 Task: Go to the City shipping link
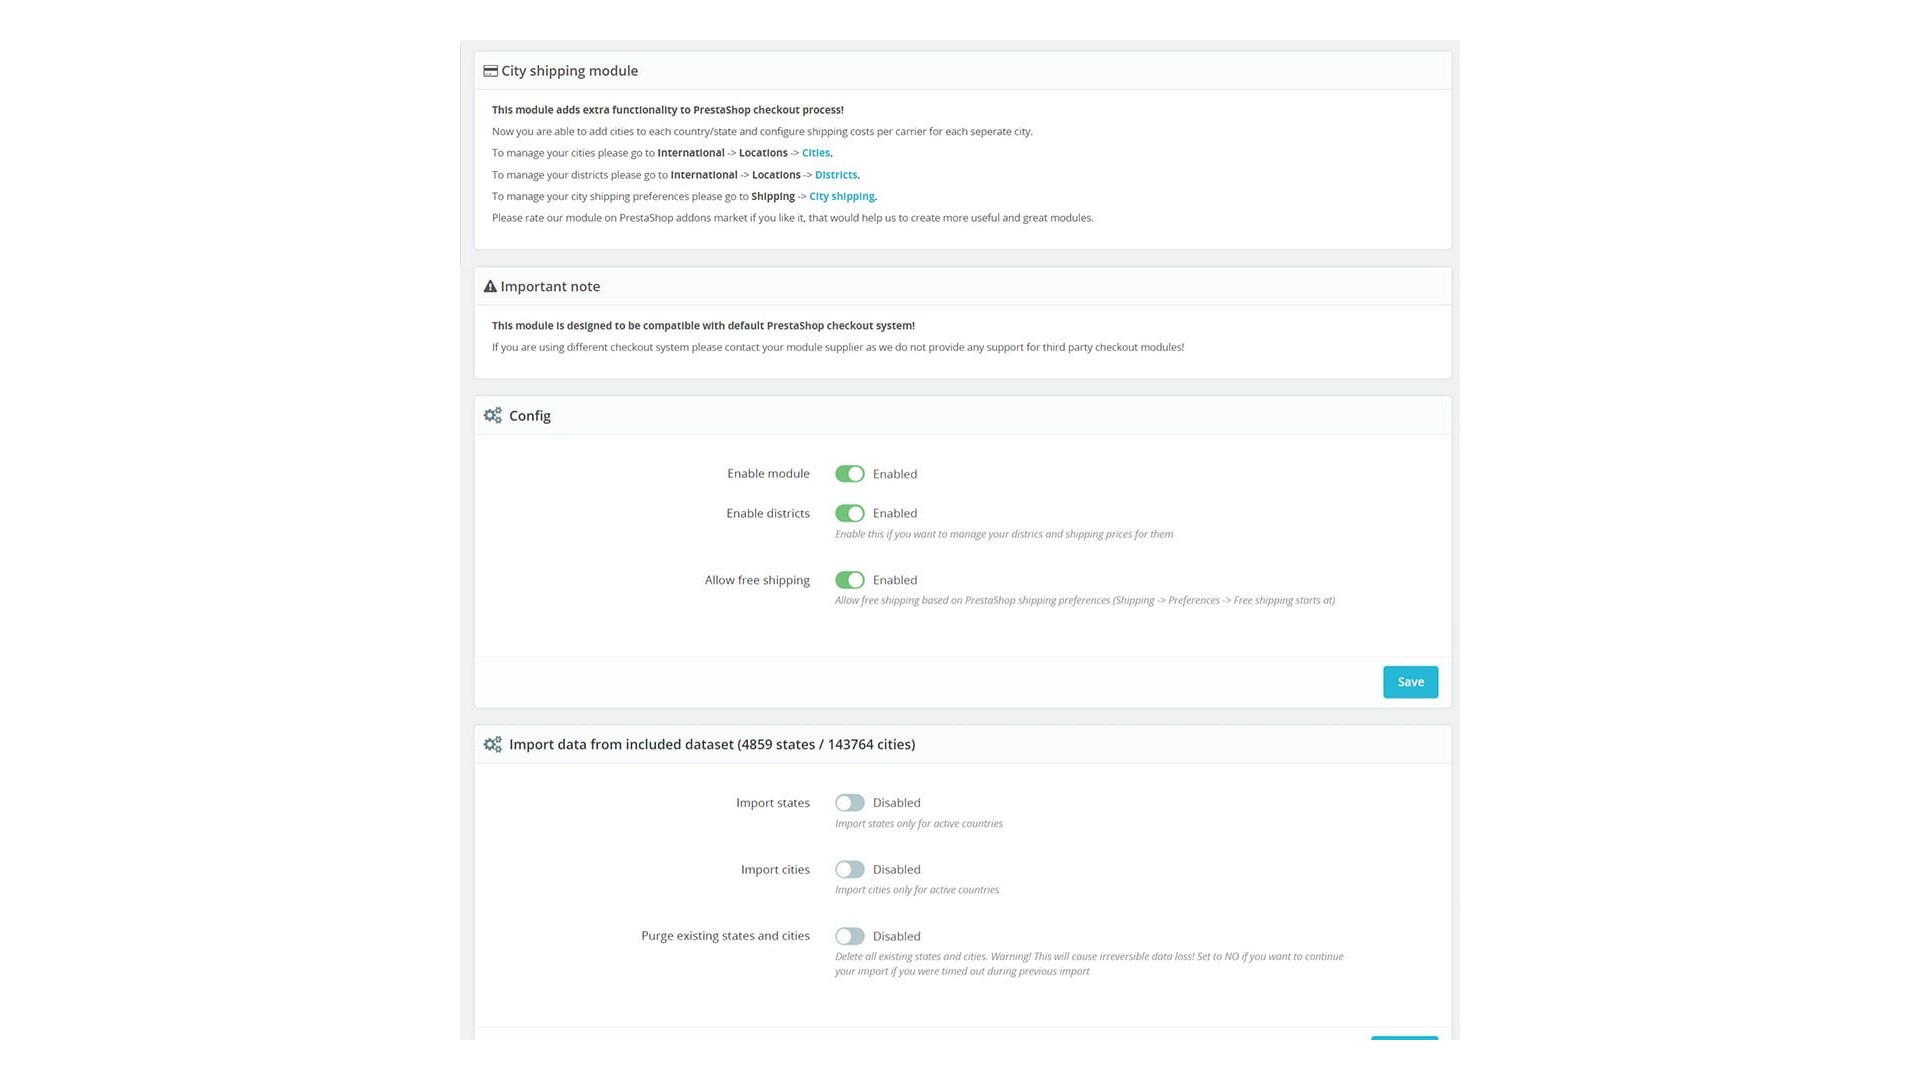[841, 197]
